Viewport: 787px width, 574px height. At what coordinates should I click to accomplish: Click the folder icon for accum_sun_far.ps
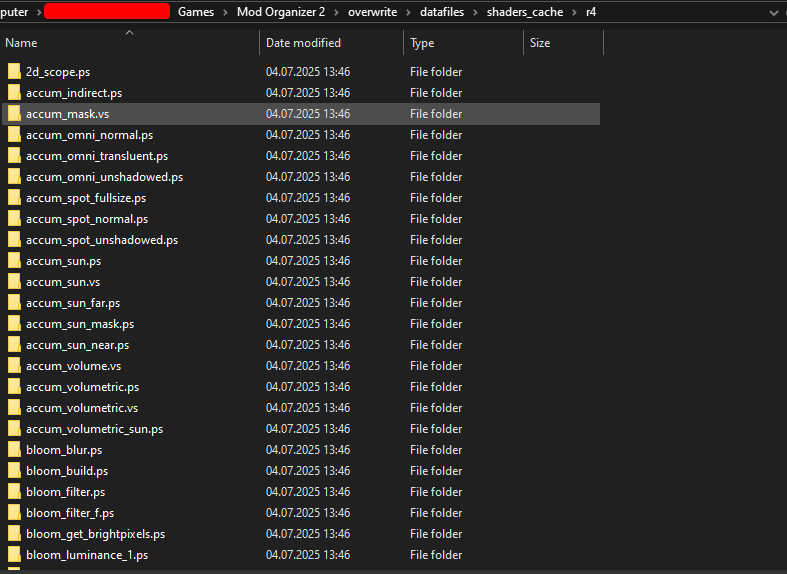pyautogui.click(x=14, y=303)
